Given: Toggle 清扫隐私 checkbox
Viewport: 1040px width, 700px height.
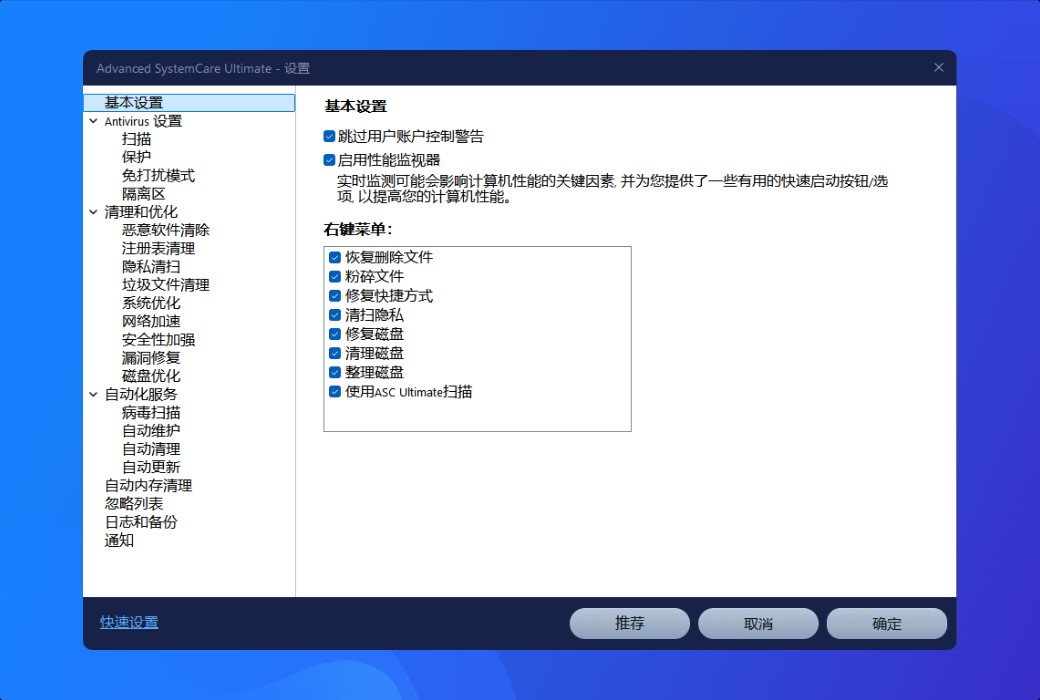Looking at the screenshot, I should click(x=334, y=315).
